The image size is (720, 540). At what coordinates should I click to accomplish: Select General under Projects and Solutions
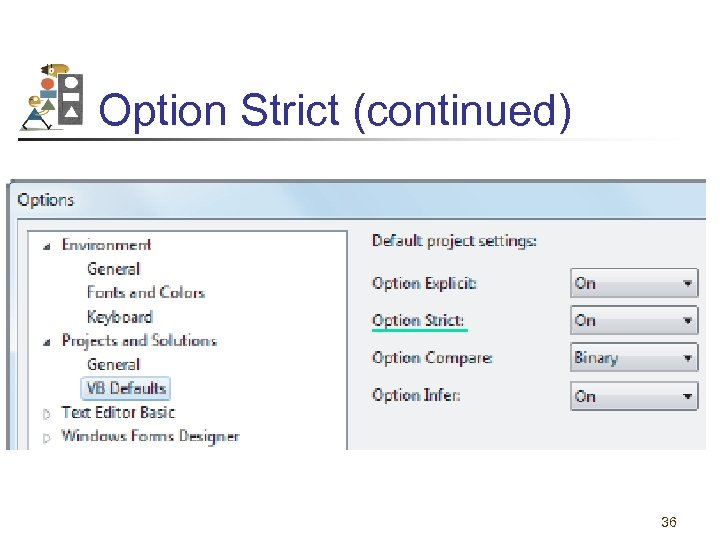[113, 365]
